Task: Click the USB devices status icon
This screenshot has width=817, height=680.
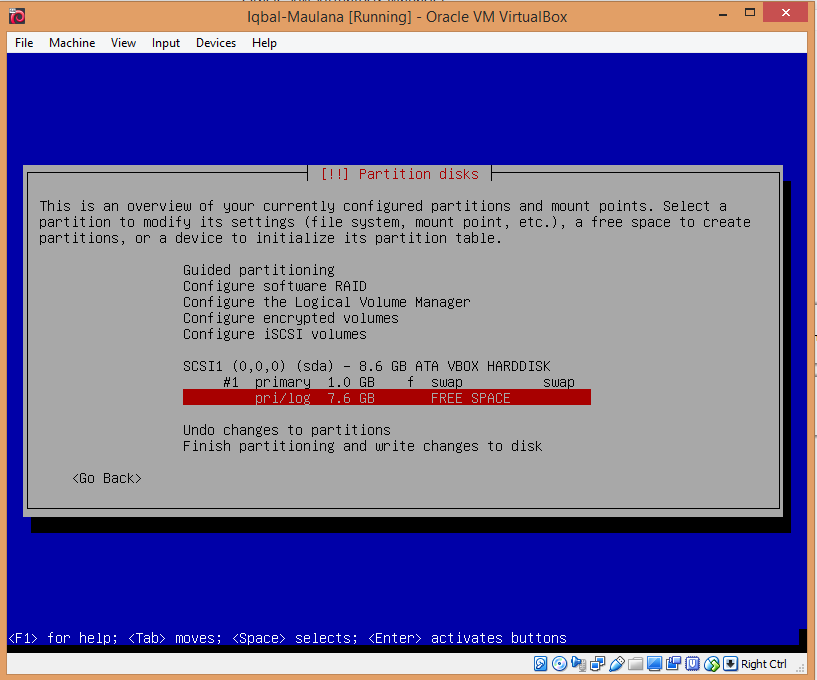Action: [x=617, y=664]
